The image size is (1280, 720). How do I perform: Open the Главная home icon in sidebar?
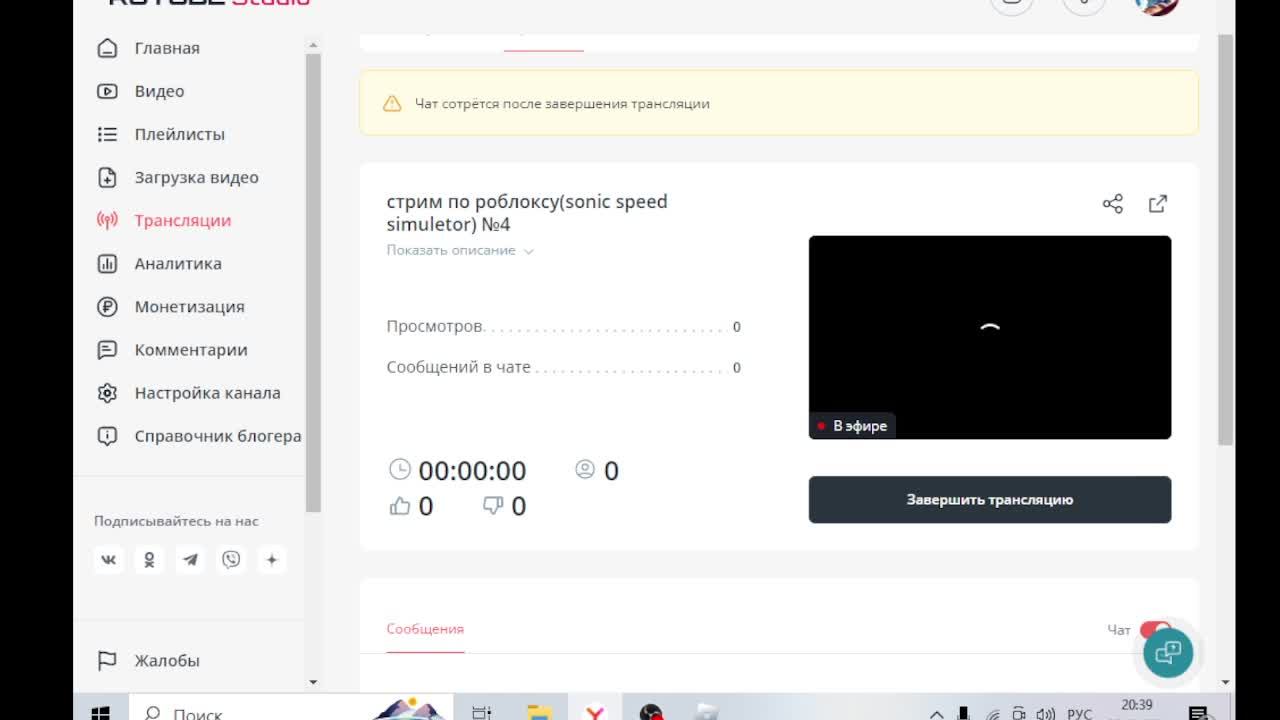pos(107,48)
